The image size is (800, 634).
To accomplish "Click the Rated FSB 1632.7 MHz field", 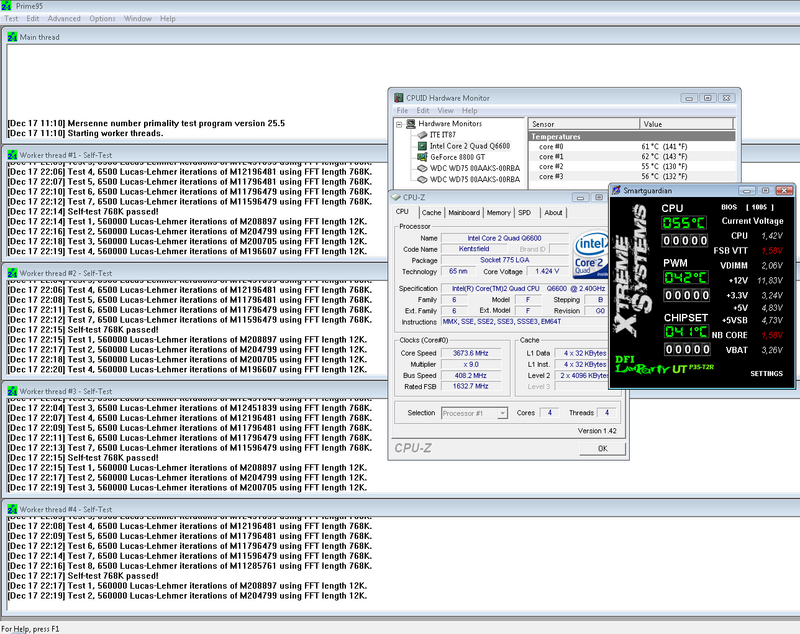I will click(470, 386).
